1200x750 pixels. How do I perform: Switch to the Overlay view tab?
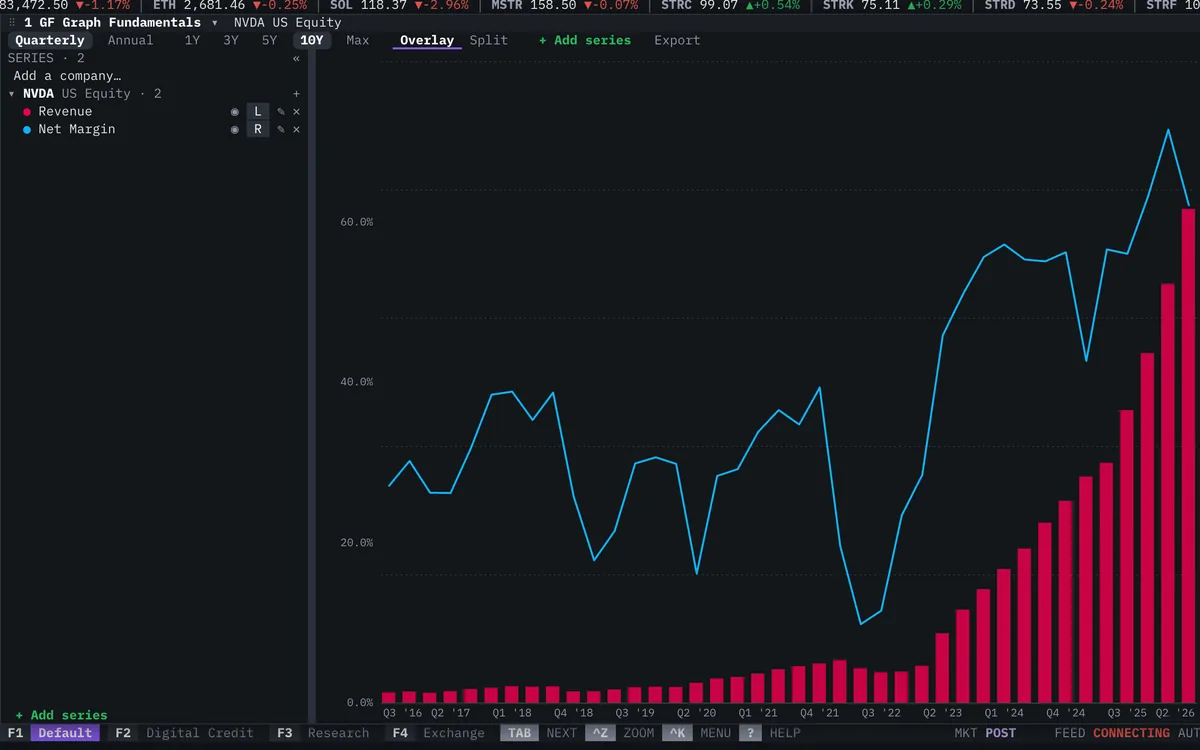pos(427,41)
